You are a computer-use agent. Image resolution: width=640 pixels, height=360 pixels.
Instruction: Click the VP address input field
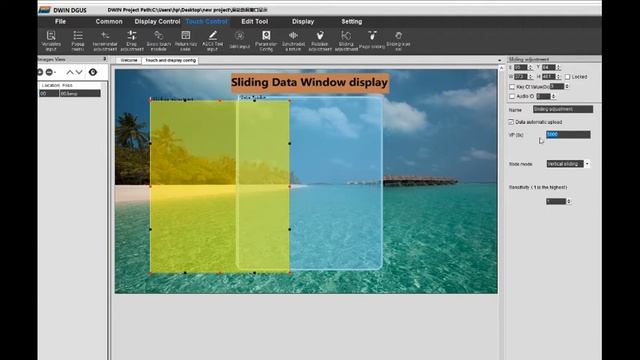click(568, 134)
